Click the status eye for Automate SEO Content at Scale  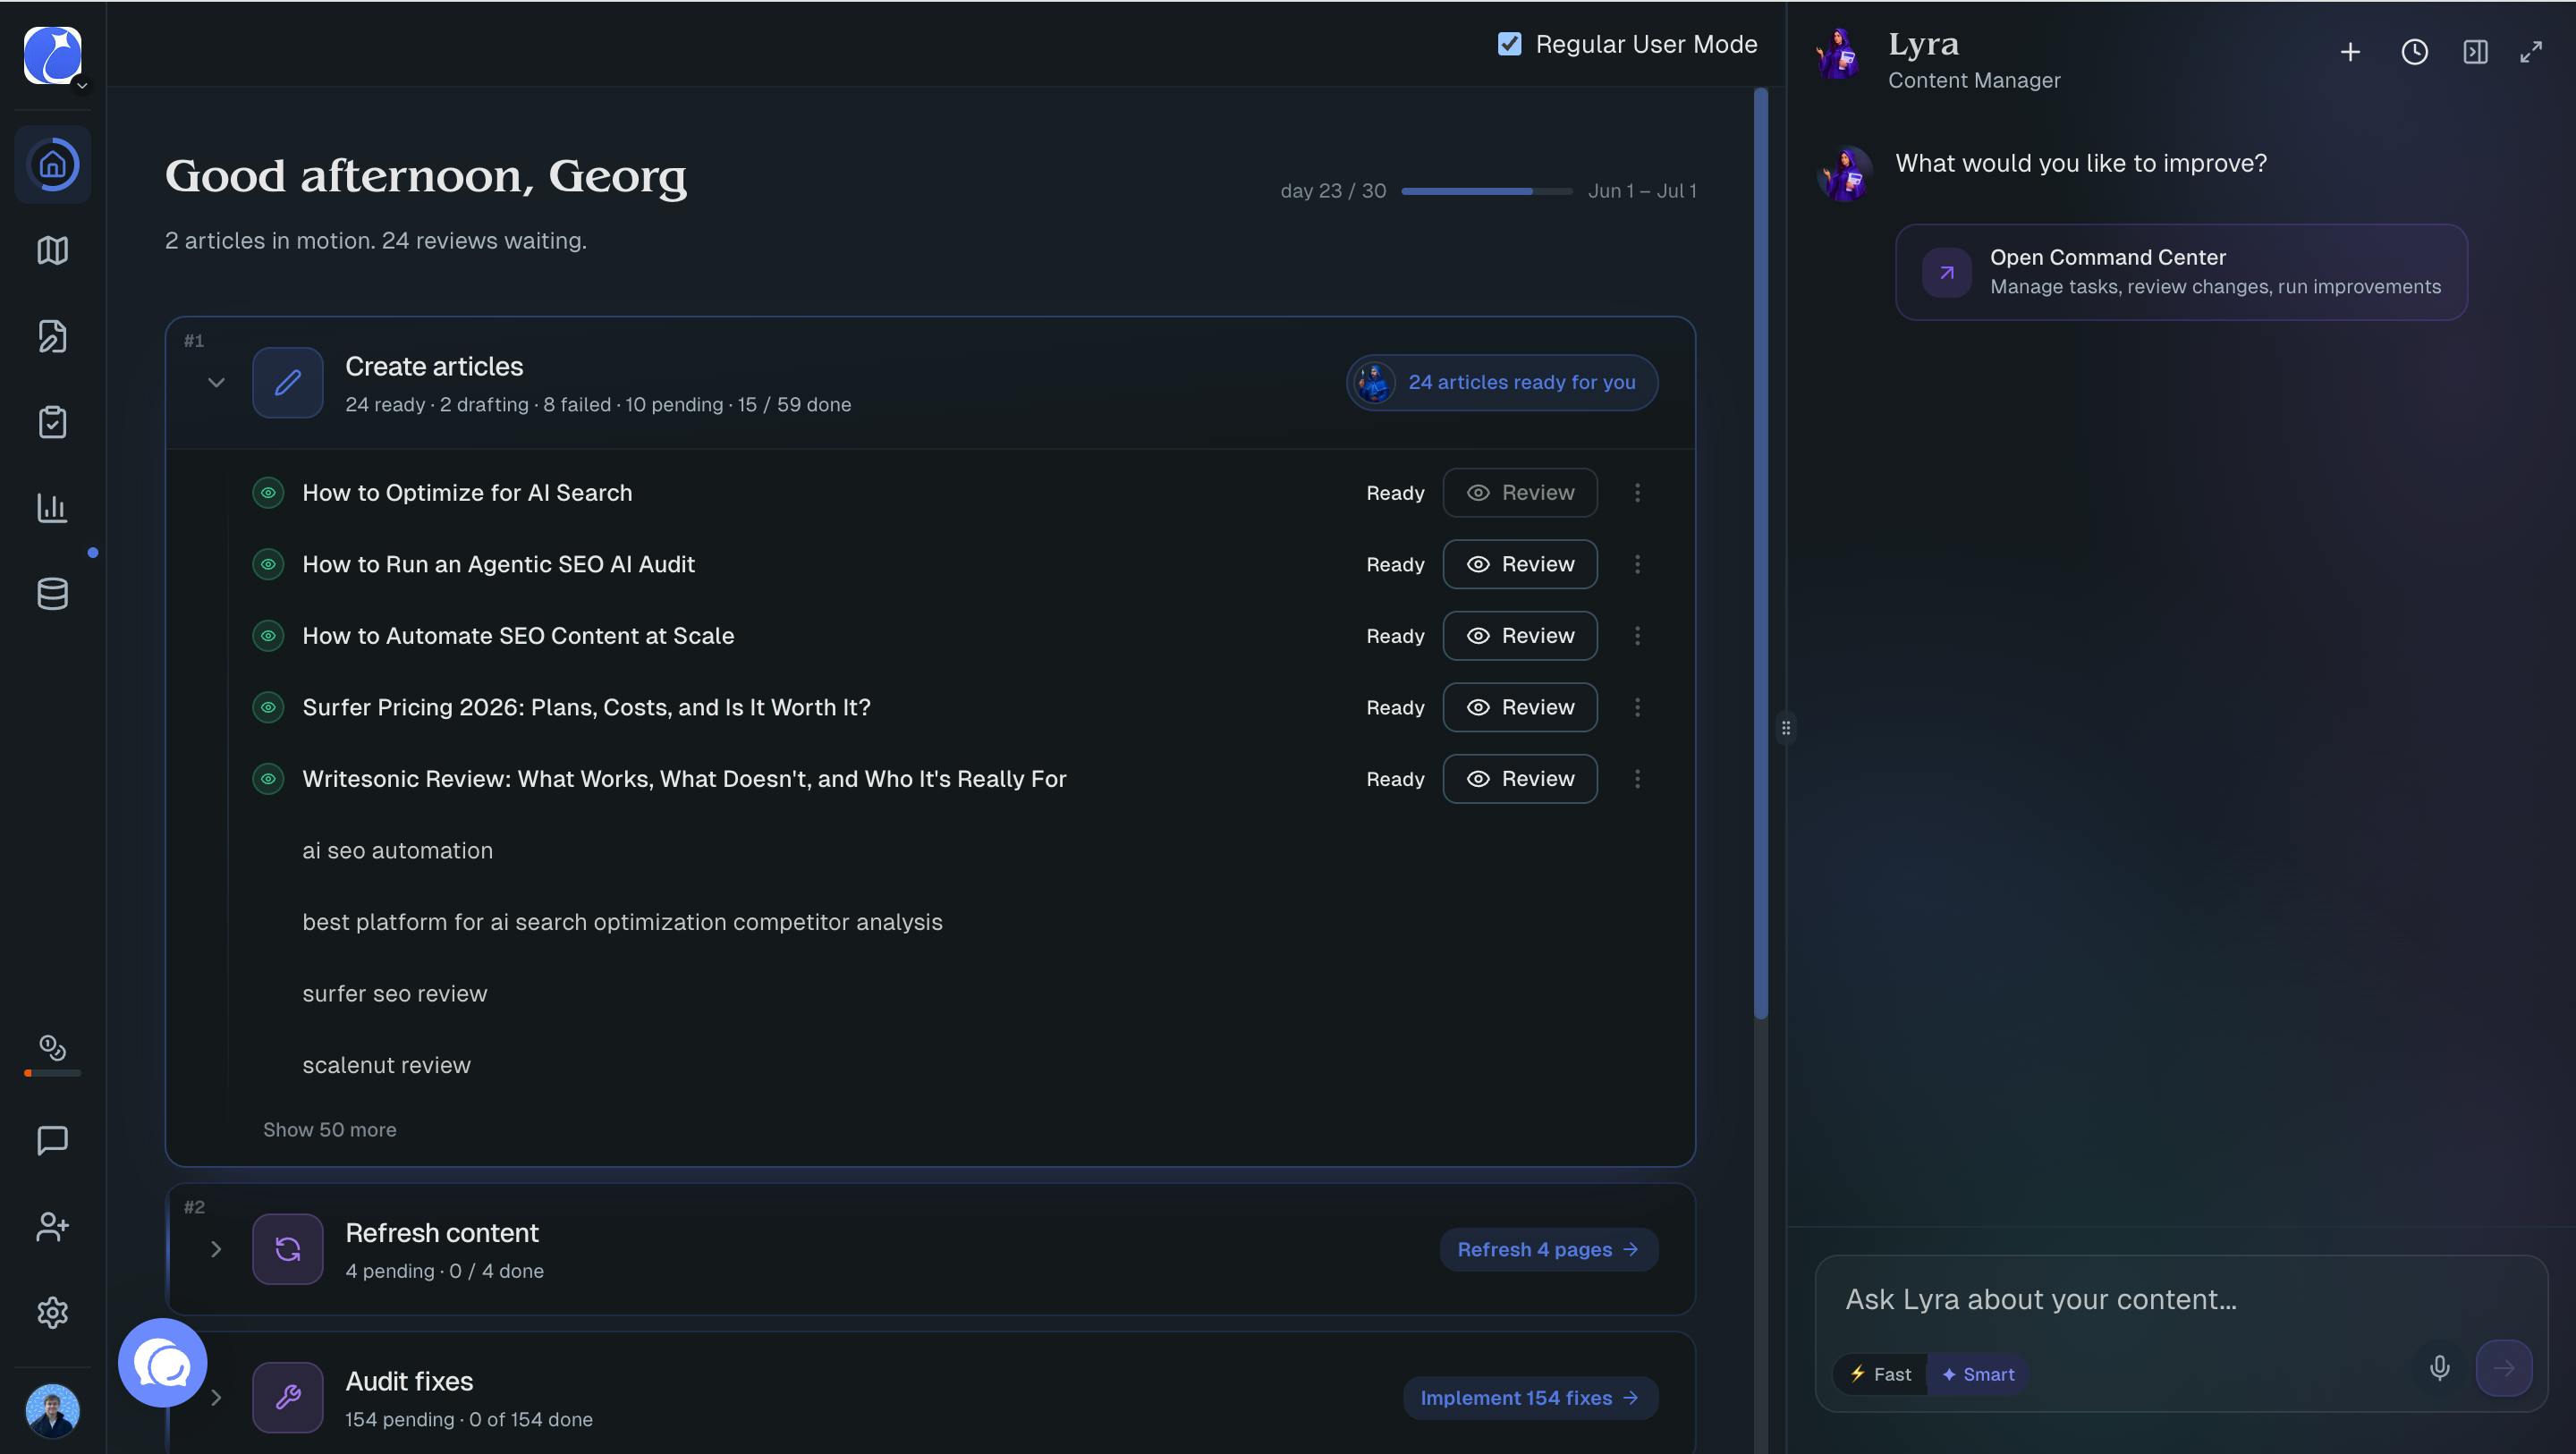[x=268, y=636]
